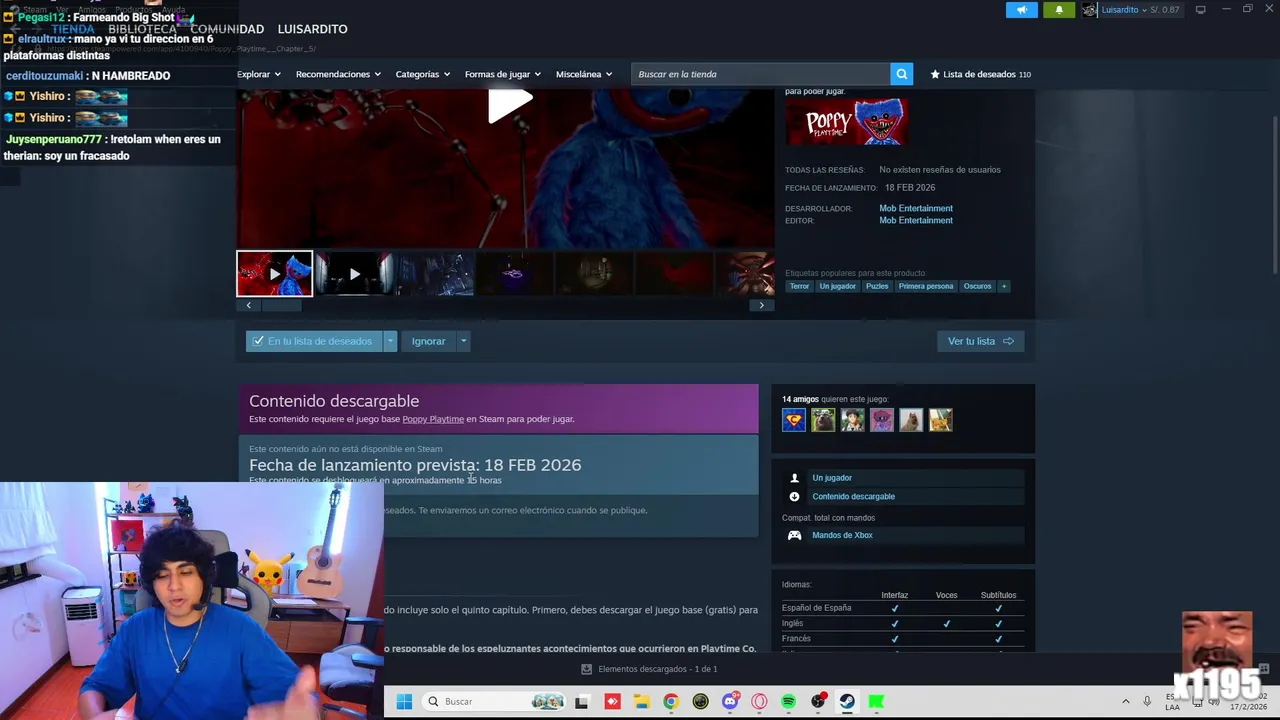This screenshot has width=1280, height=720.
Task: Open the 'Formas de jugar' dropdown menu
Action: [502, 74]
